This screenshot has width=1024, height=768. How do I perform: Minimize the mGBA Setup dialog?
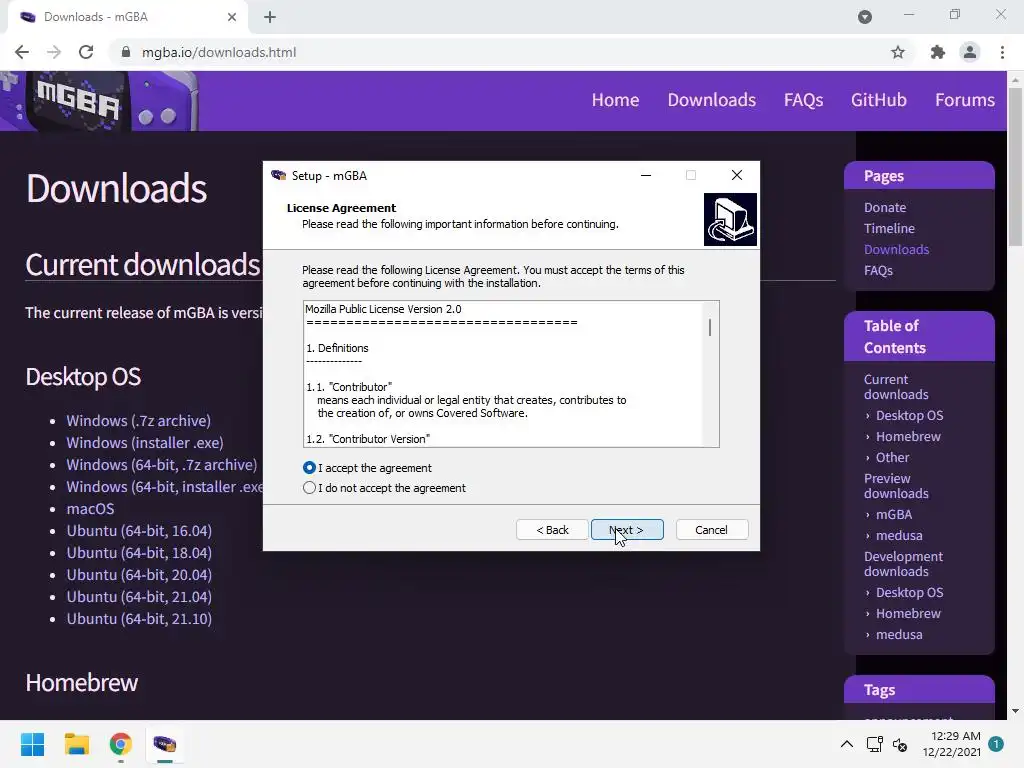click(646, 175)
